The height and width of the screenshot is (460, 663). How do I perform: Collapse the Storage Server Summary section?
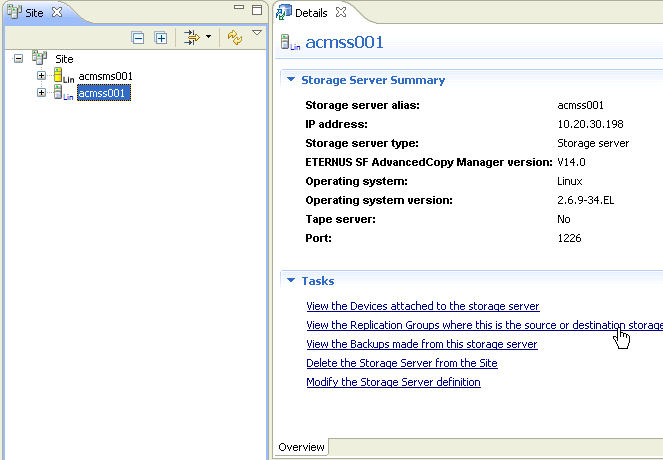pos(291,79)
